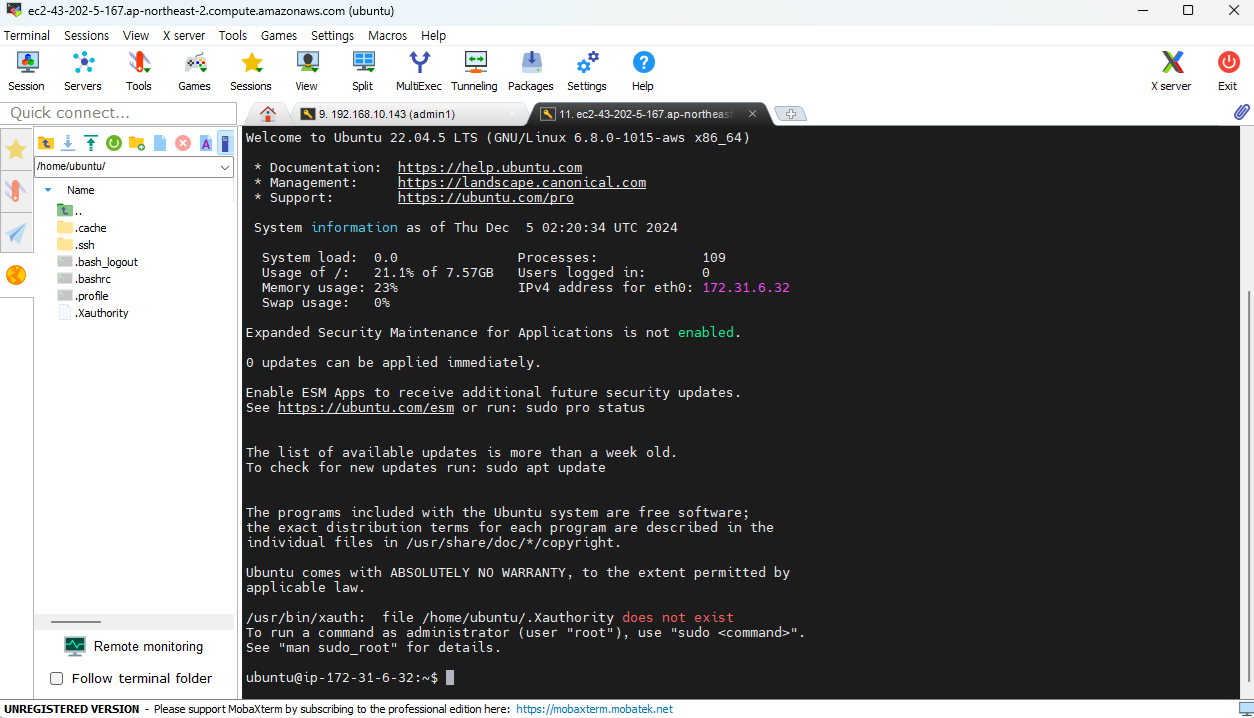This screenshot has width=1254, height=718.
Task: Open the Tunneling tool
Action: (474, 71)
